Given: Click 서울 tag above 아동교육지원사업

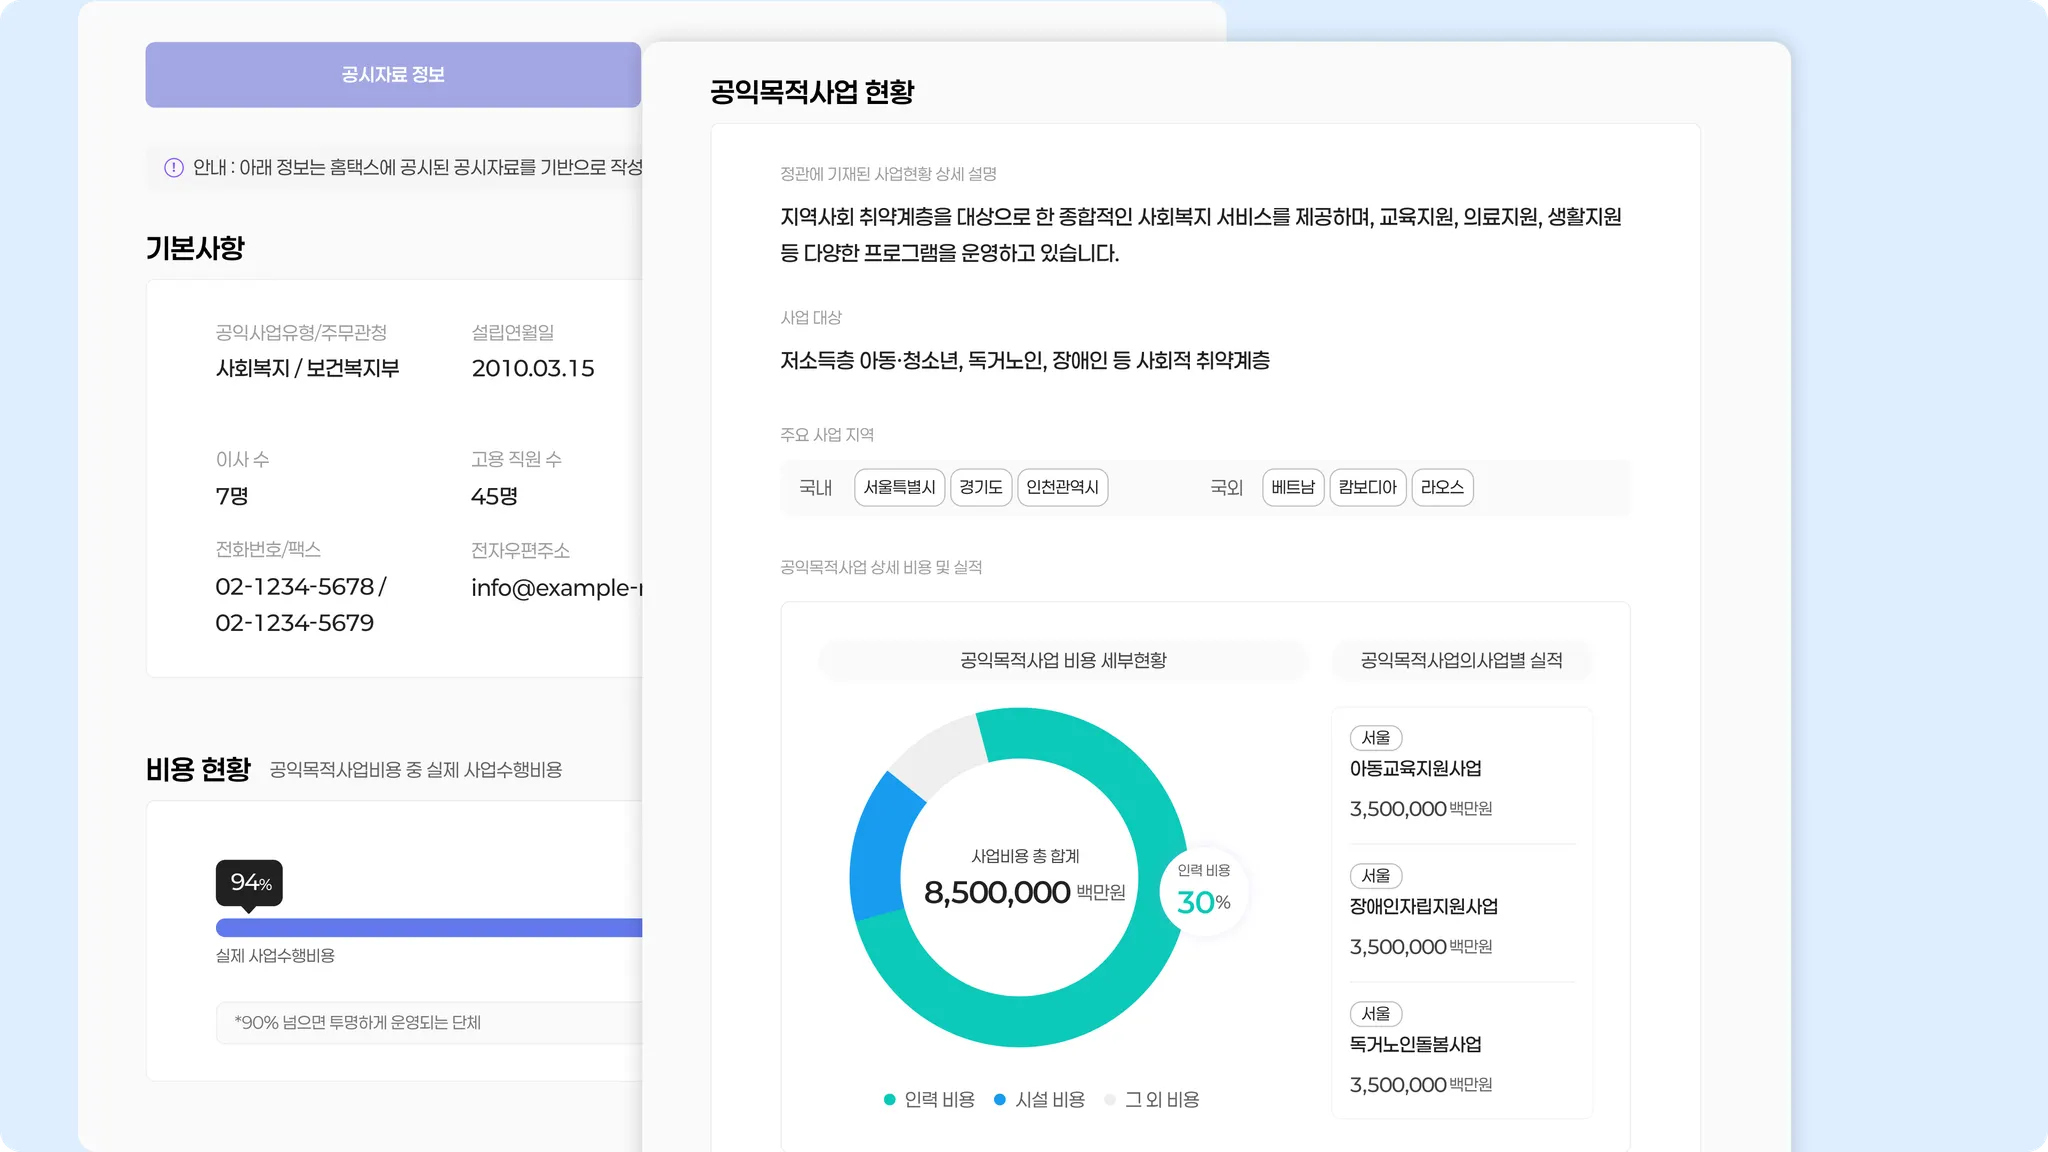Looking at the screenshot, I should click(1376, 738).
